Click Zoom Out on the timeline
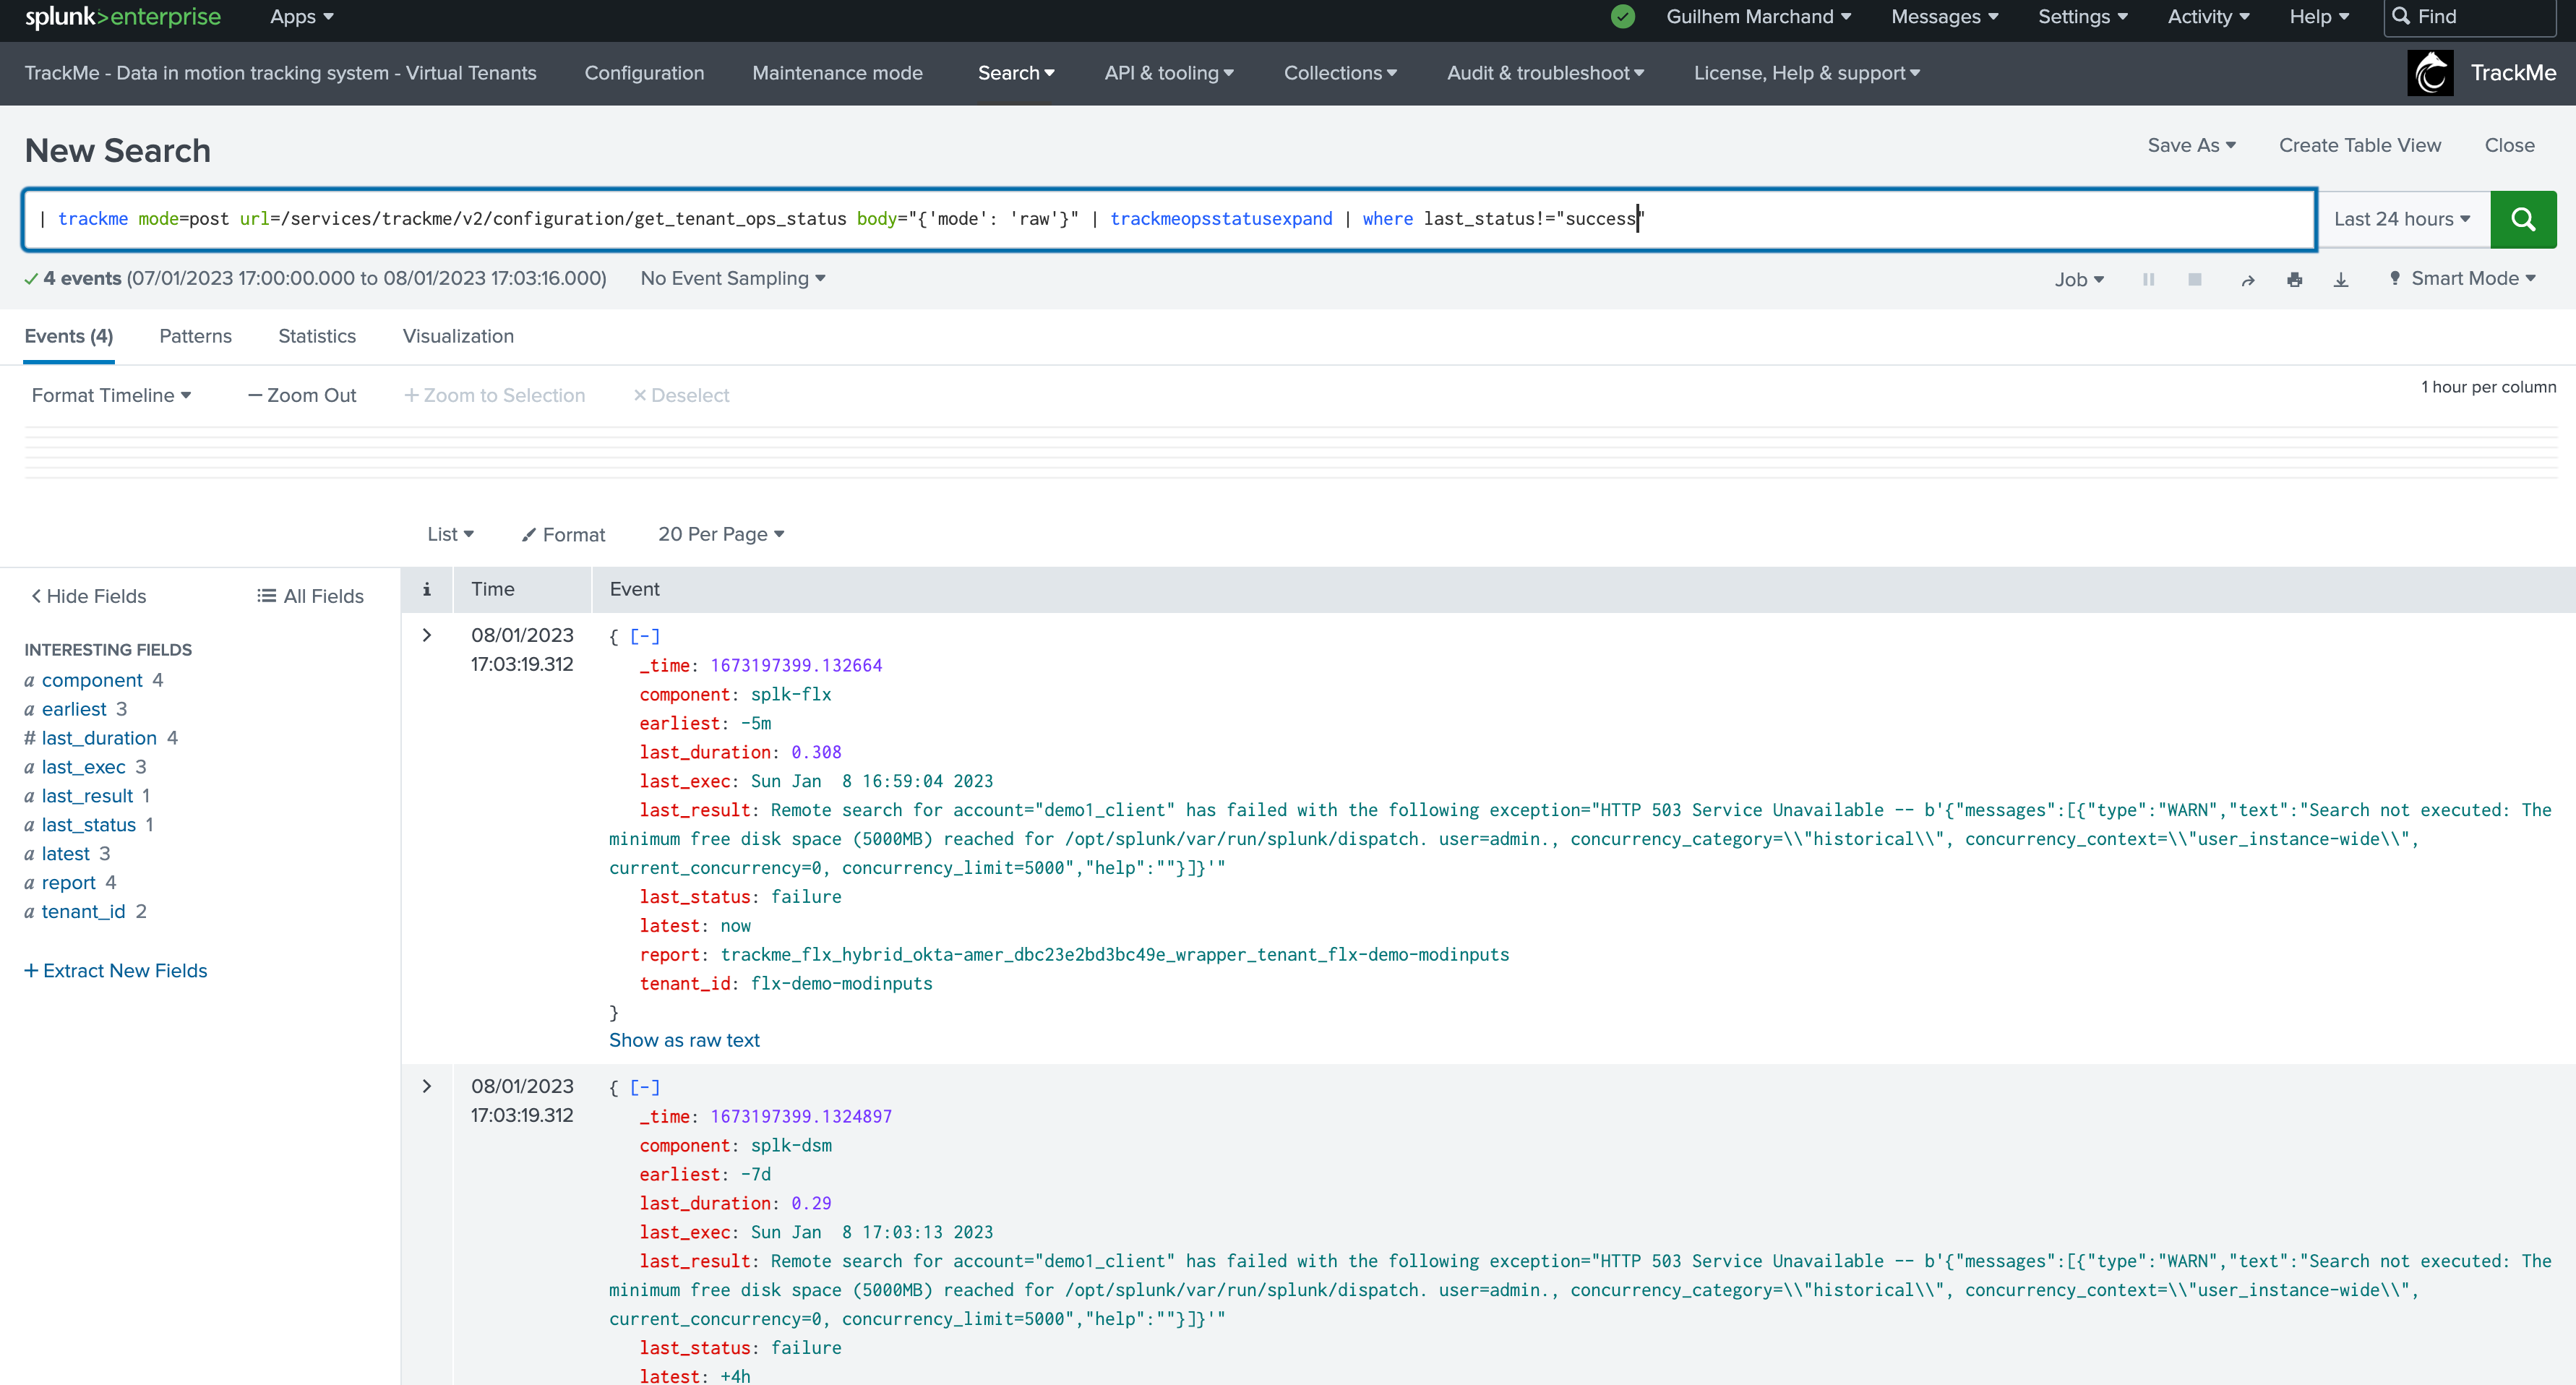Viewport: 2576px width, 1385px height. pyautogui.click(x=301, y=396)
